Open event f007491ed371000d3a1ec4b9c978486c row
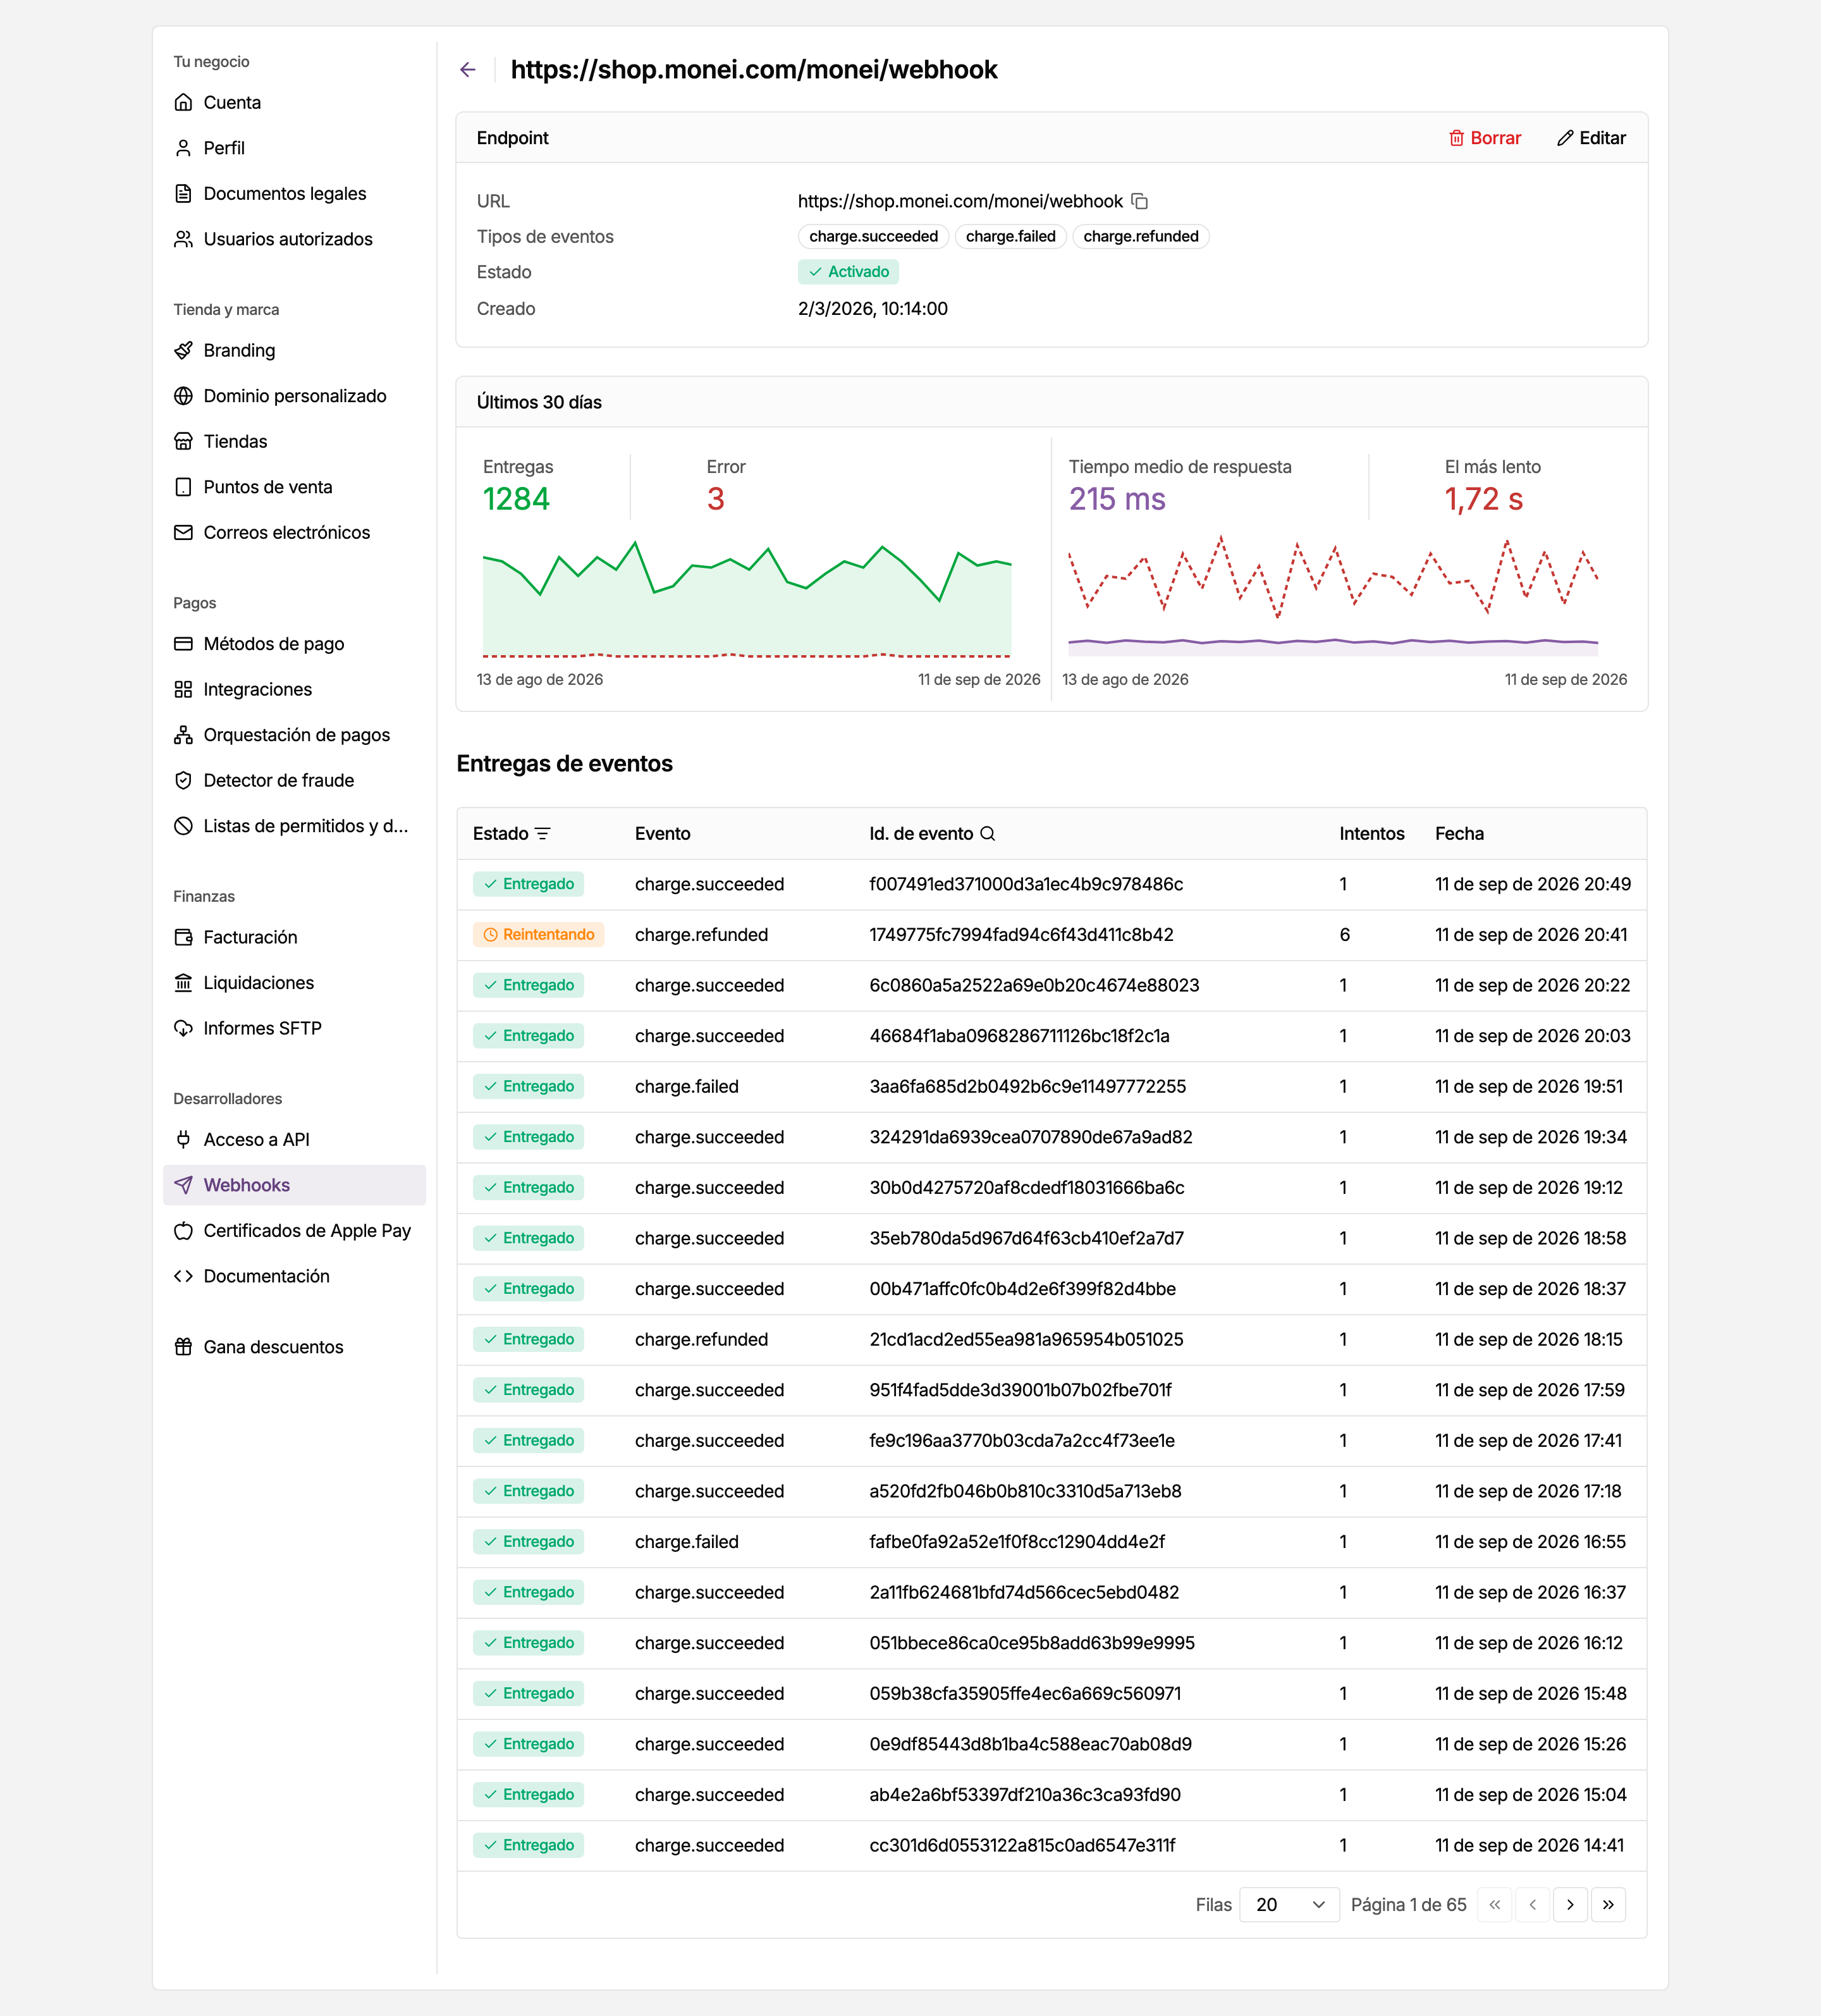The height and width of the screenshot is (2016, 1821). 1051,885
